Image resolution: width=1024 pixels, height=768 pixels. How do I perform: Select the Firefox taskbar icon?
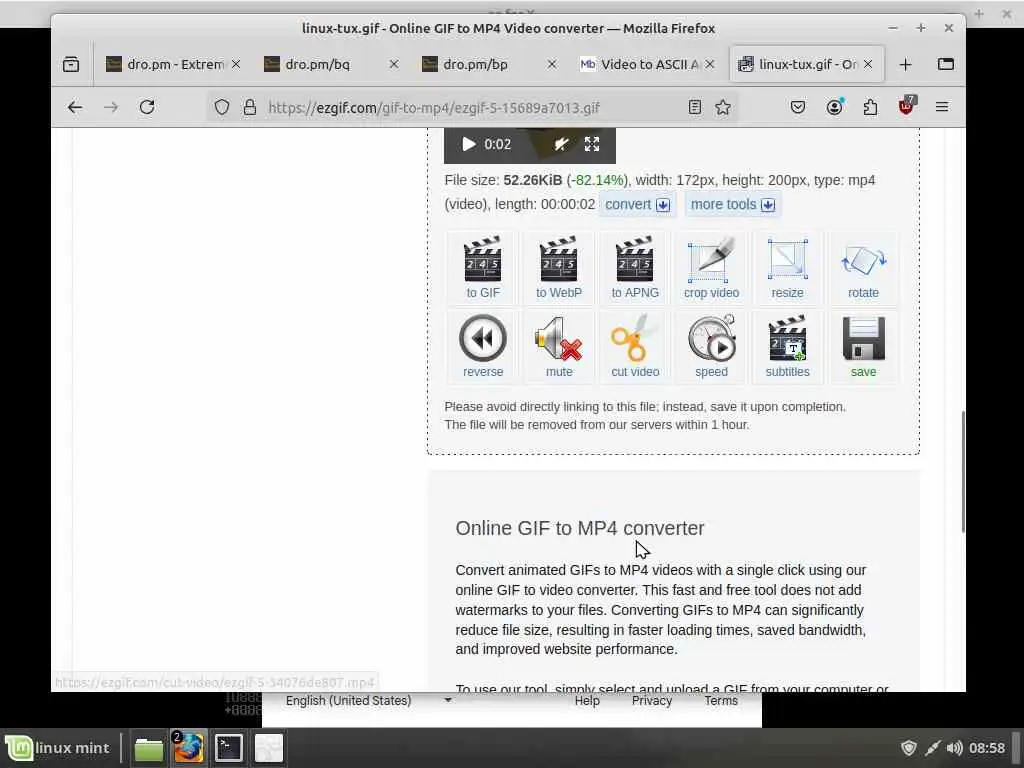(189, 748)
